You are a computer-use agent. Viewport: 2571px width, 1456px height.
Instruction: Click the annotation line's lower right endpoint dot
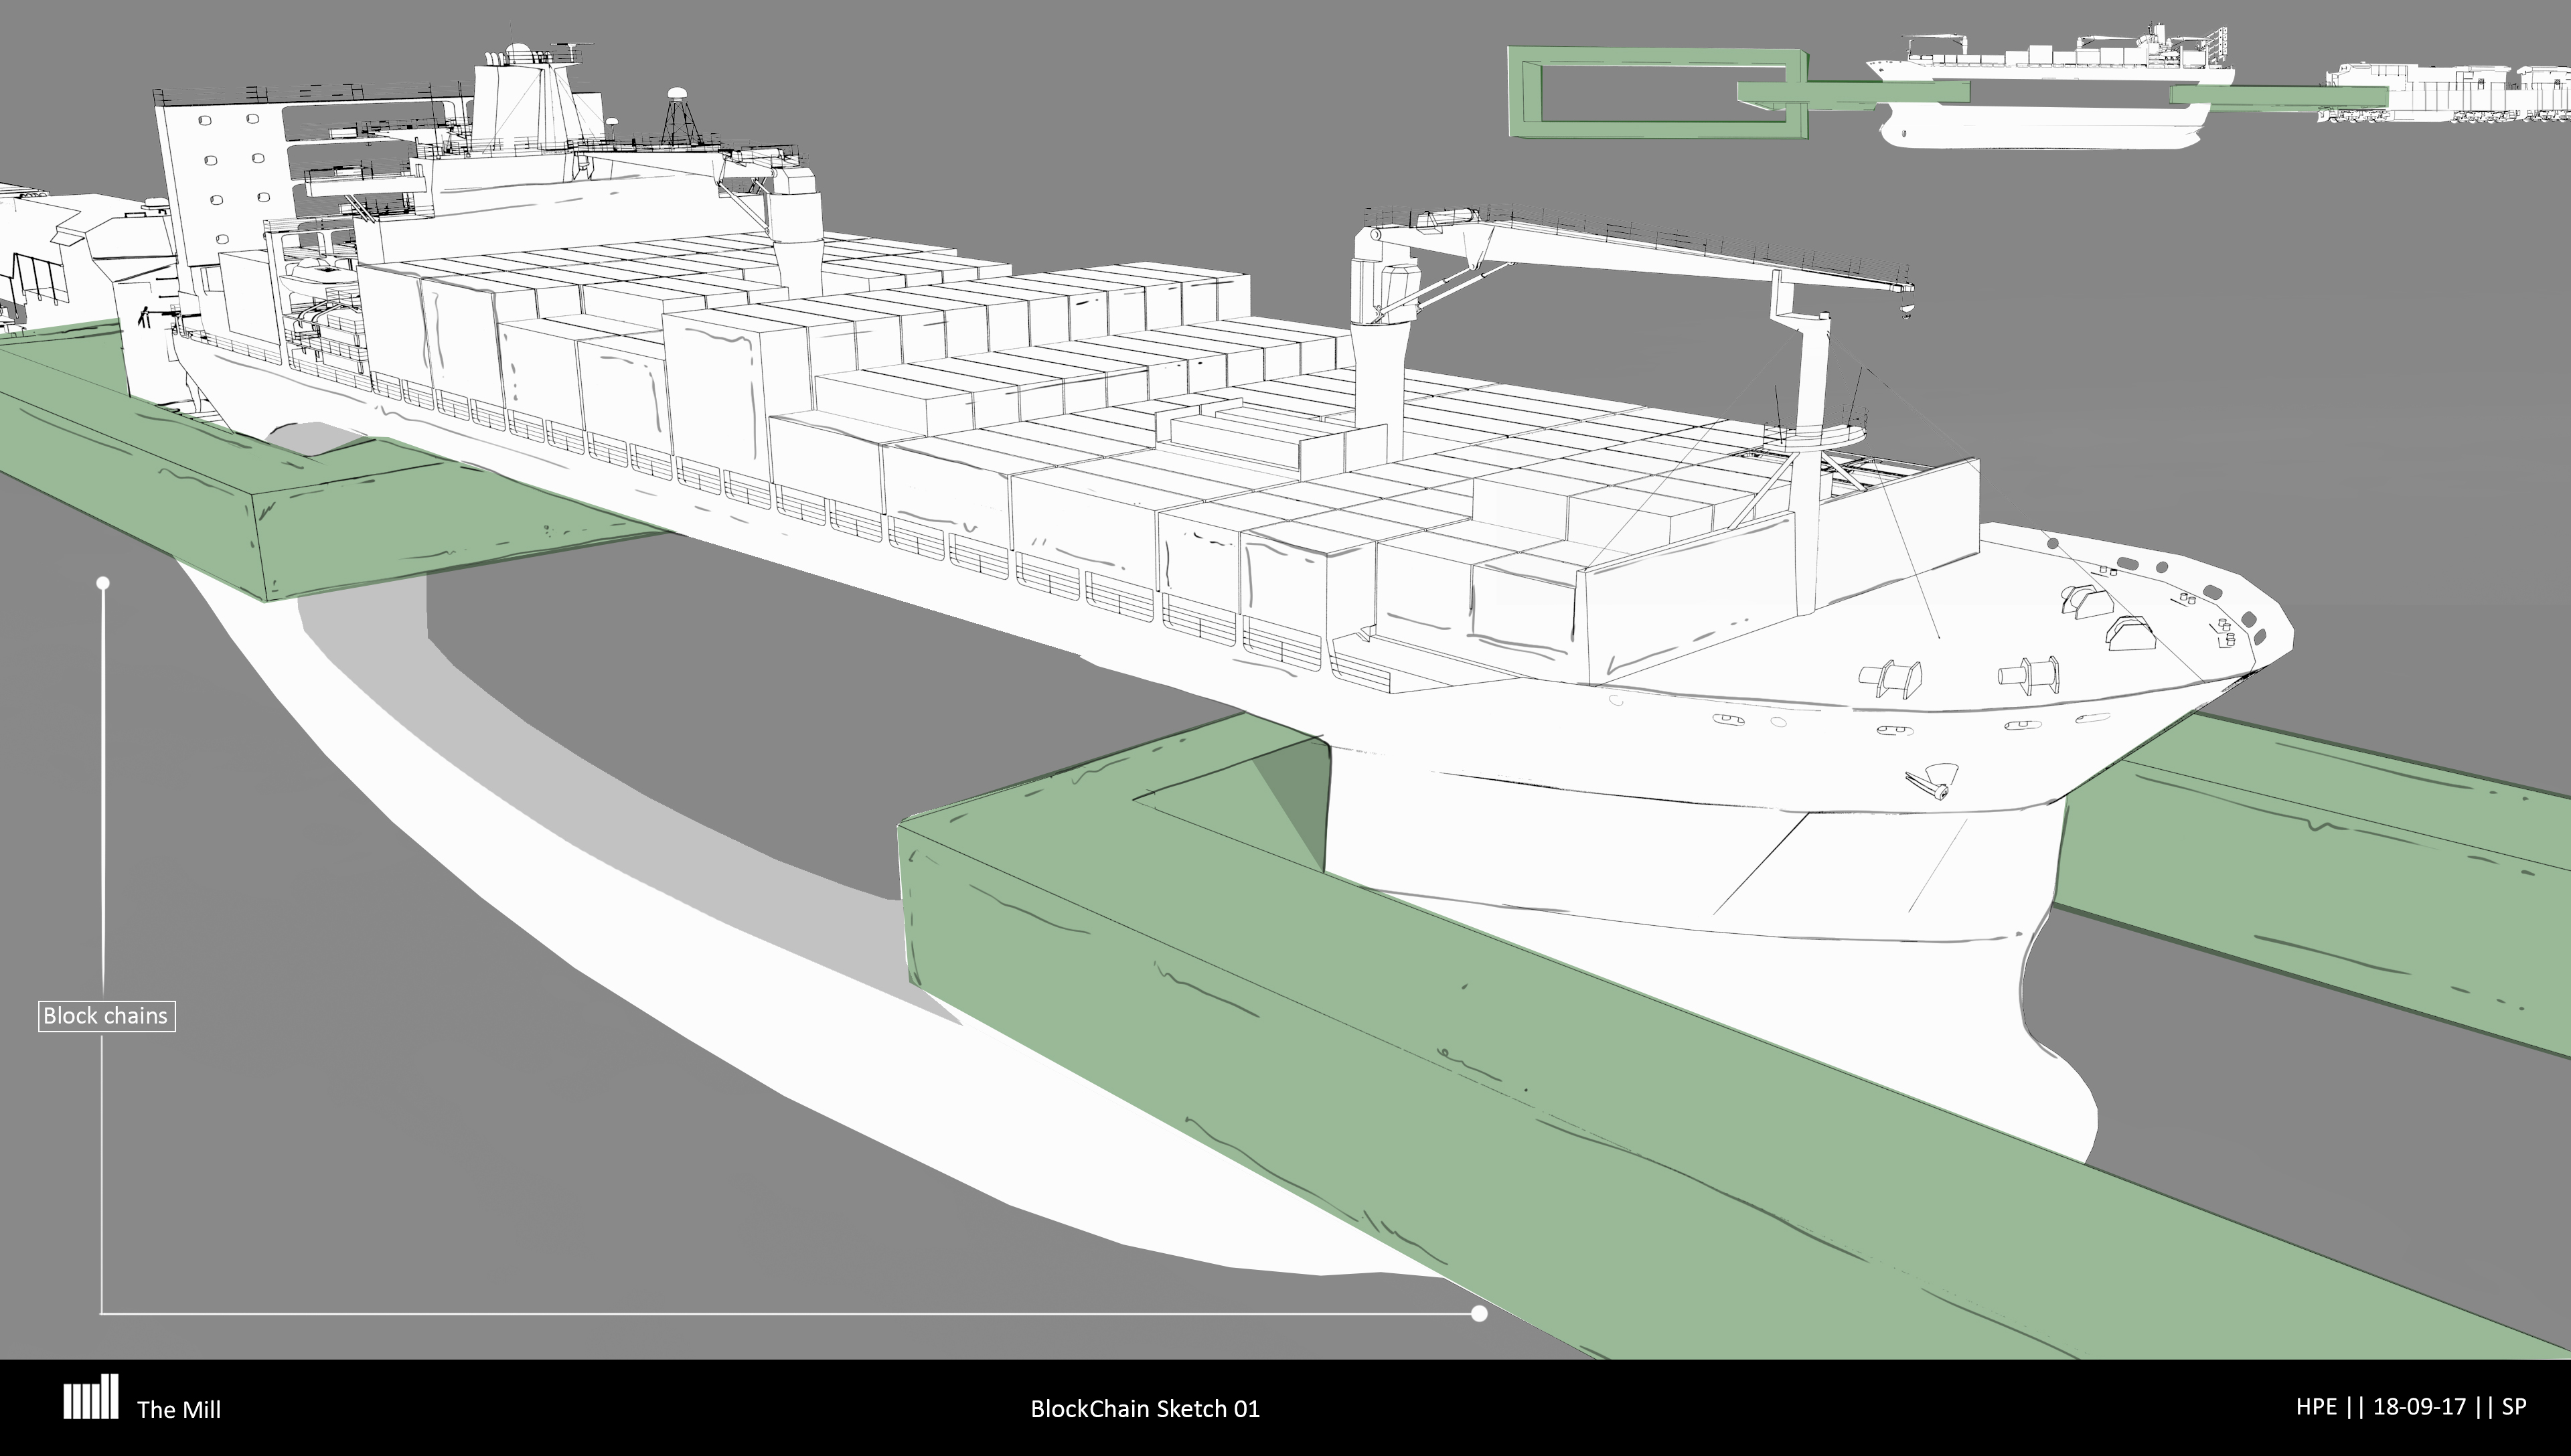pos(1479,1314)
